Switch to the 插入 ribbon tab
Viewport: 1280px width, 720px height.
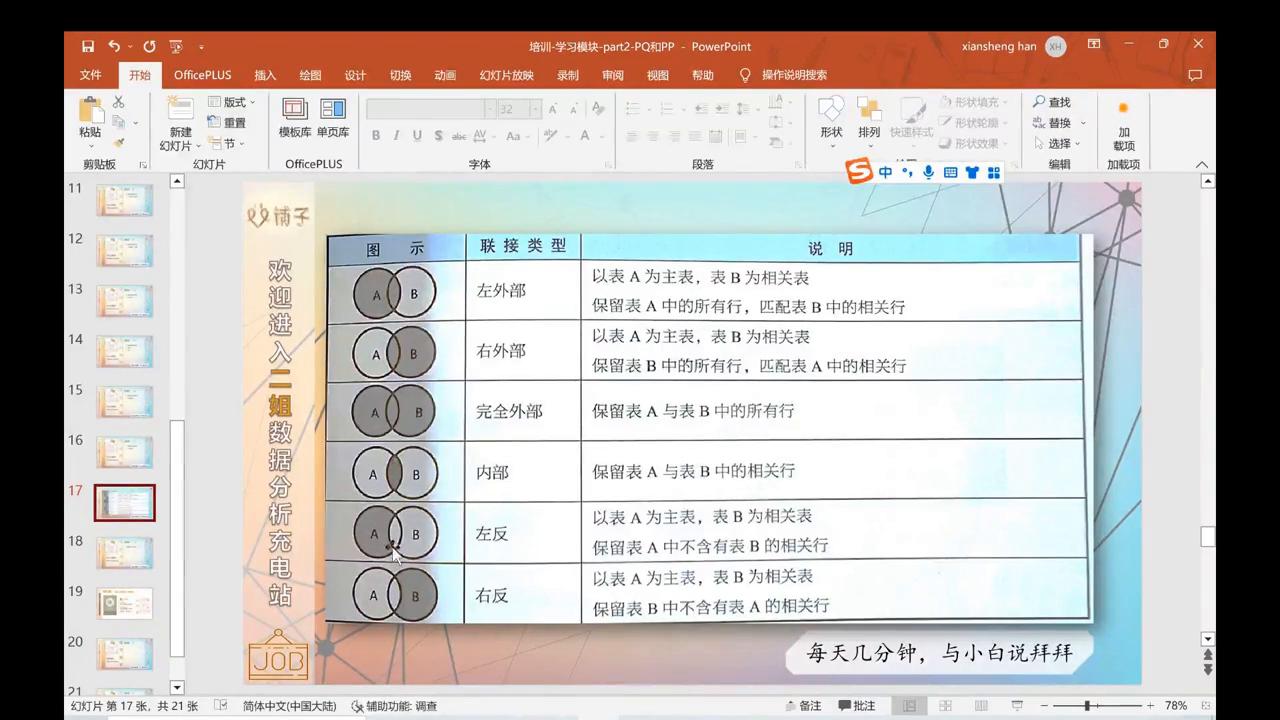(264, 74)
